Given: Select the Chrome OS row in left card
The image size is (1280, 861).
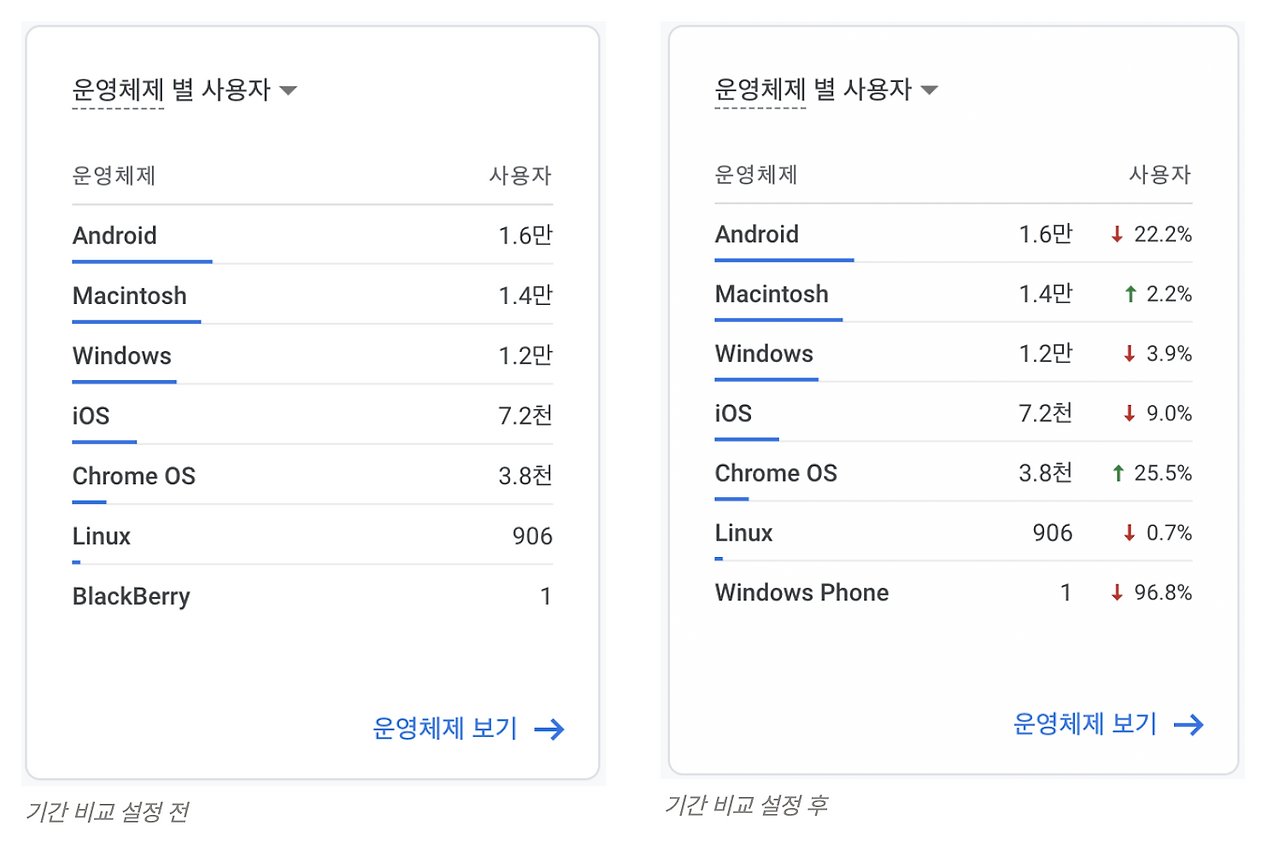Looking at the screenshot, I should point(312,476).
